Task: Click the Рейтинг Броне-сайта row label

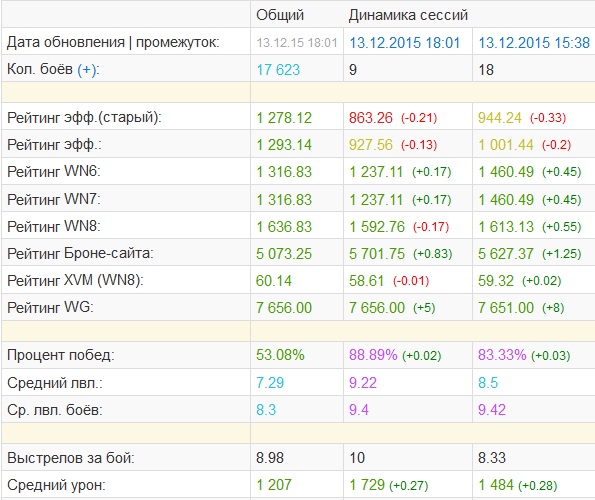Action: (x=80, y=253)
